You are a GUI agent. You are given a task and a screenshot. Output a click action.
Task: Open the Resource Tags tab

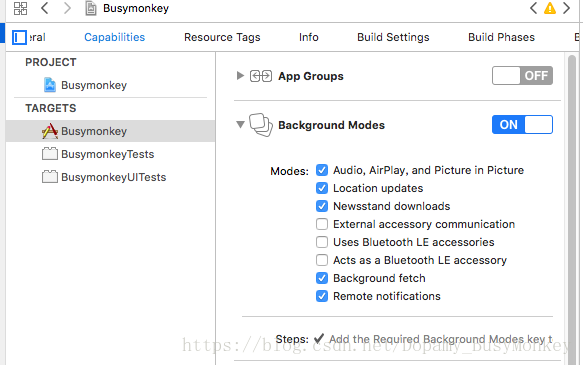pyautogui.click(x=222, y=37)
